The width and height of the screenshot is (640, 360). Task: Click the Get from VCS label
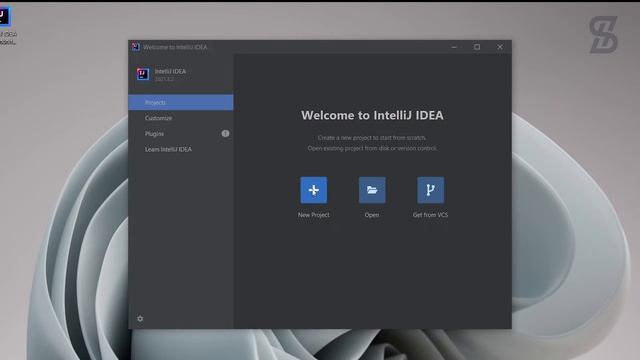pos(430,215)
